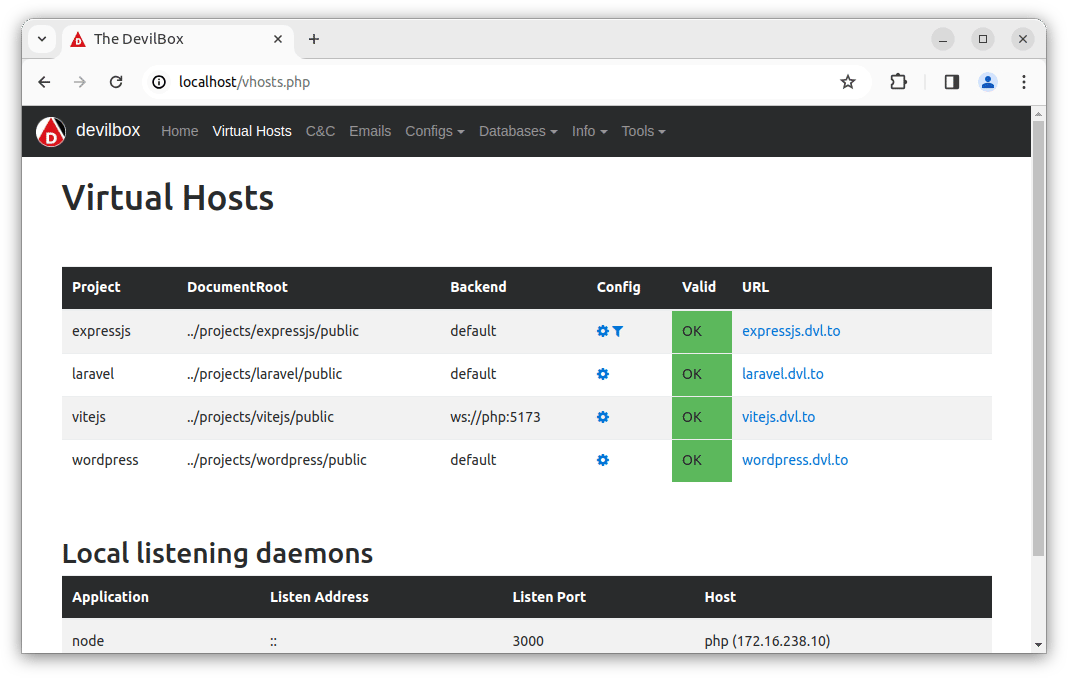Toggle the browser side panel
1068x678 pixels.
(x=951, y=82)
